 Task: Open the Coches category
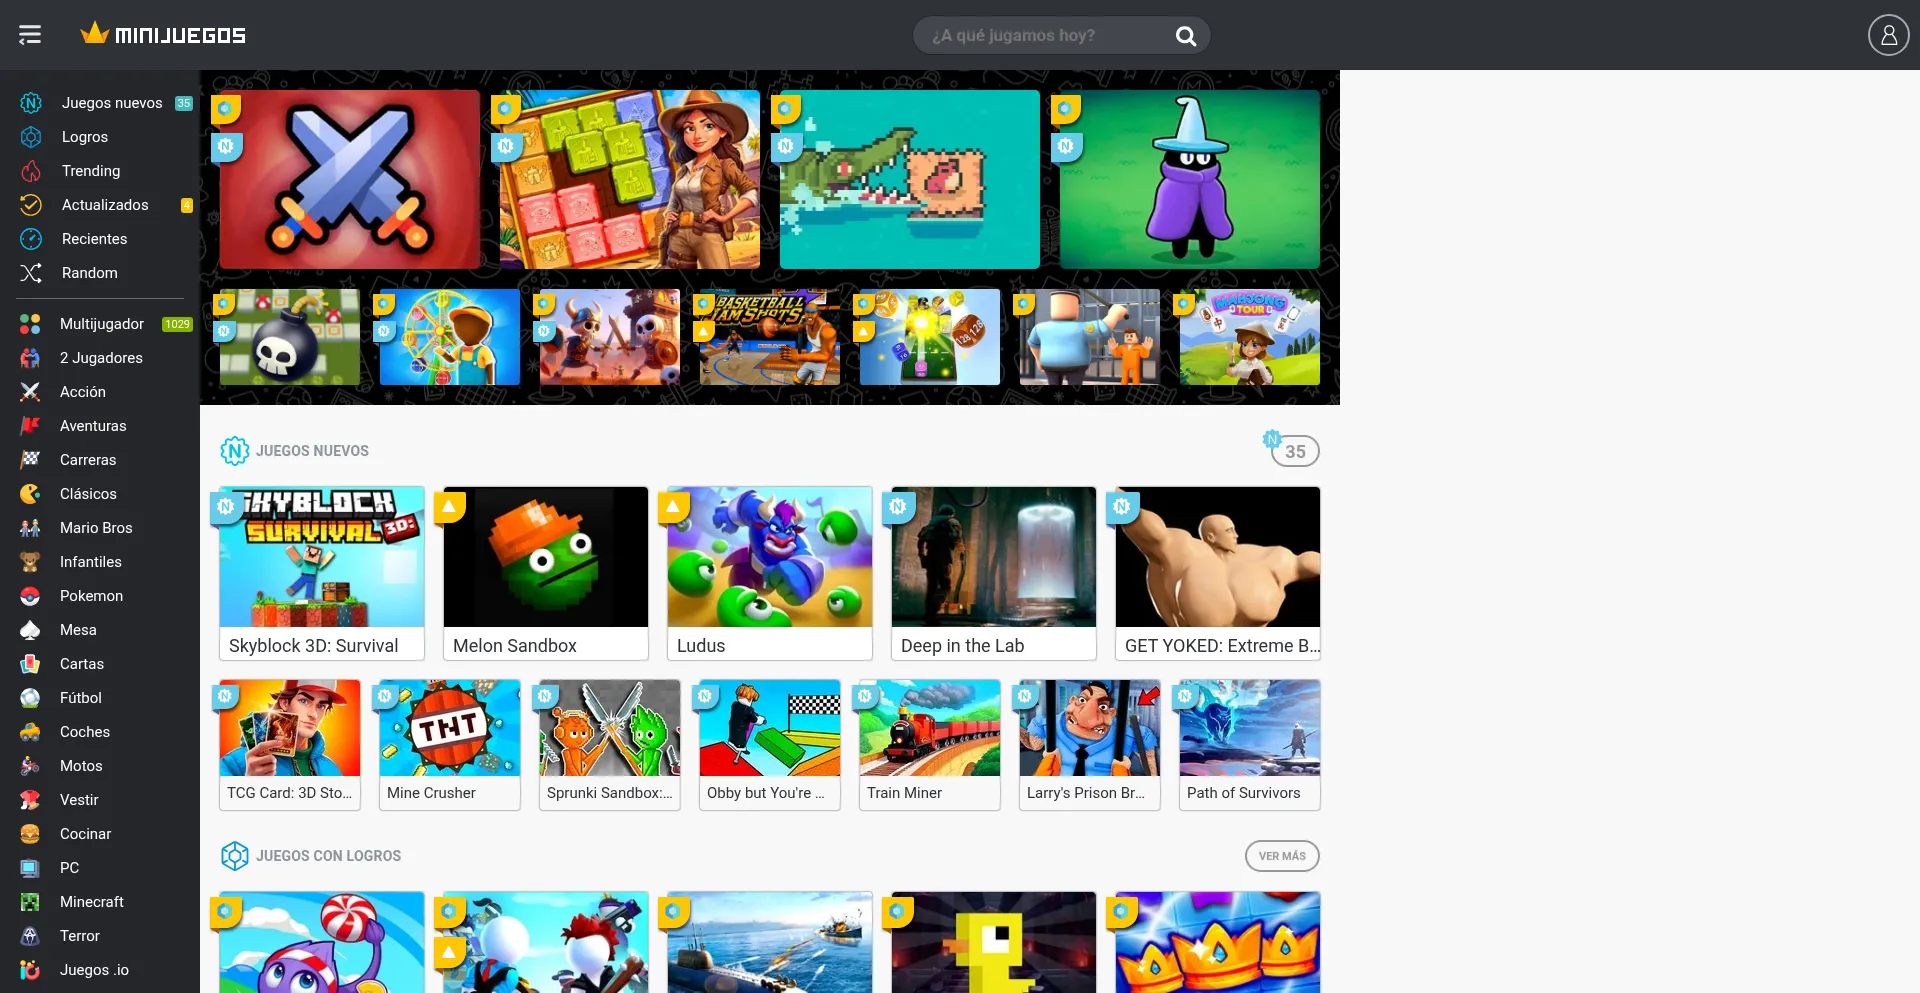coord(100,732)
